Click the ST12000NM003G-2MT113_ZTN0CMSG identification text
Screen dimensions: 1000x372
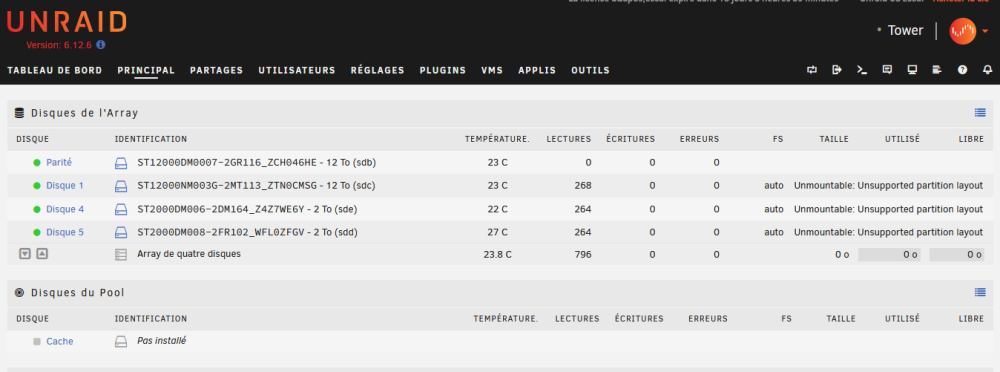click(256, 186)
